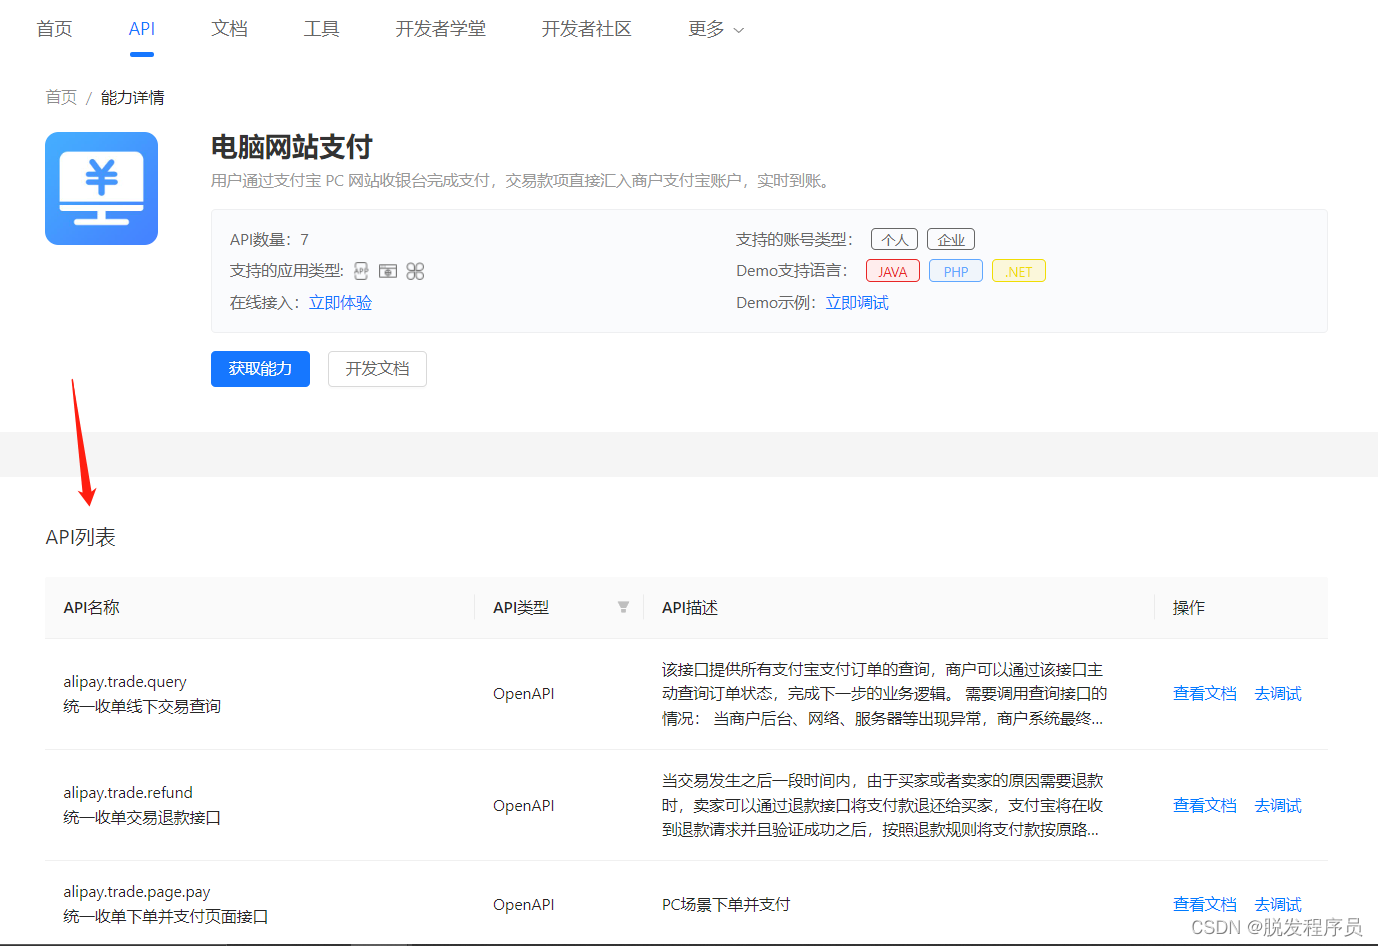
Task: Switch to 开发者学堂 tab
Action: click(440, 29)
